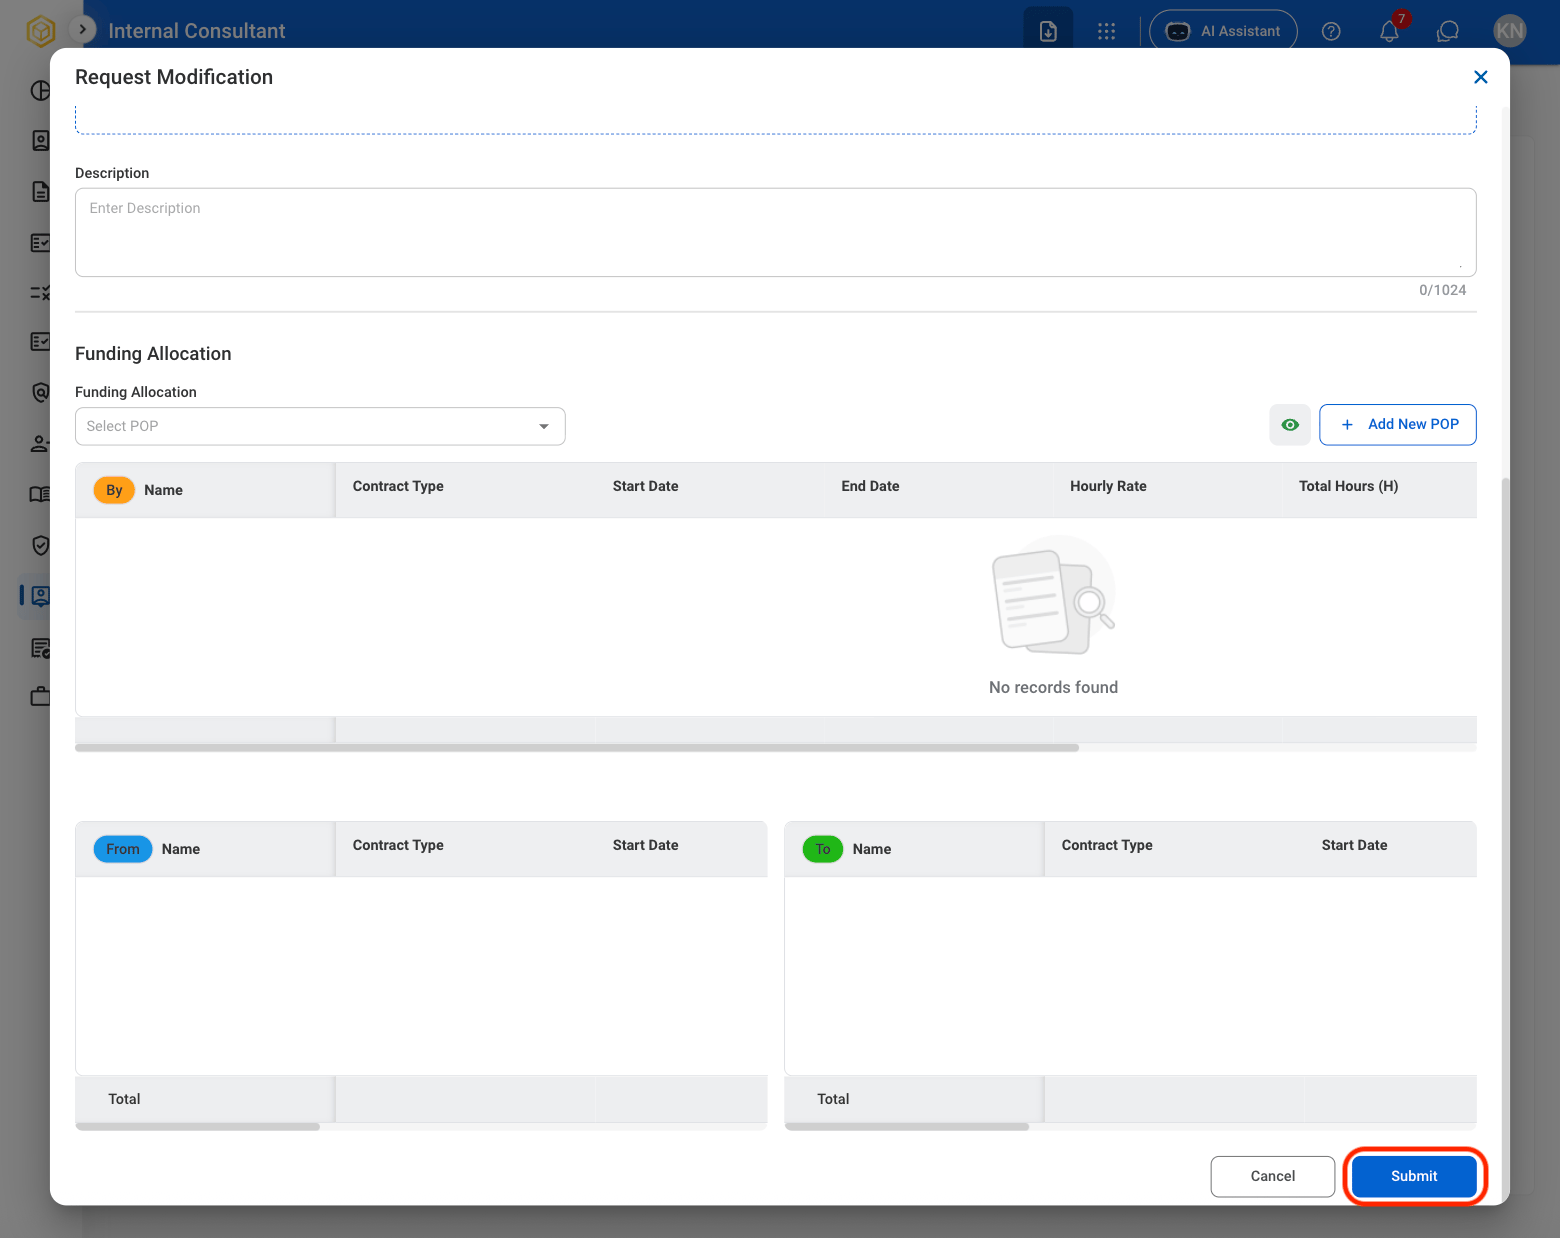This screenshot has width=1560, height=1238.
Task: Click the Total cell in To table
Action: pos(914,1099)
